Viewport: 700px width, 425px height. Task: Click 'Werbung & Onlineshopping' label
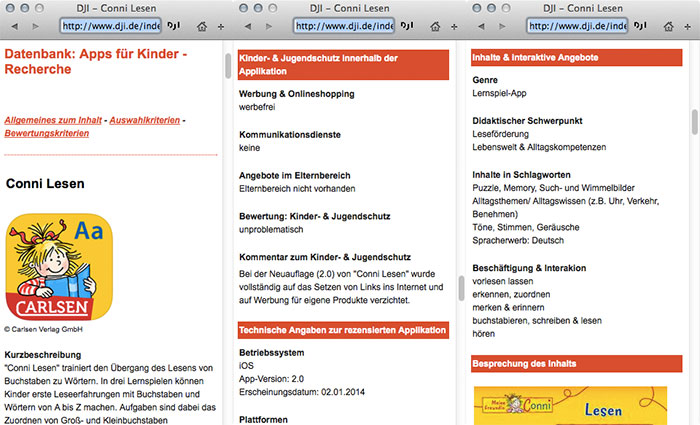click(x=297, y=94)
